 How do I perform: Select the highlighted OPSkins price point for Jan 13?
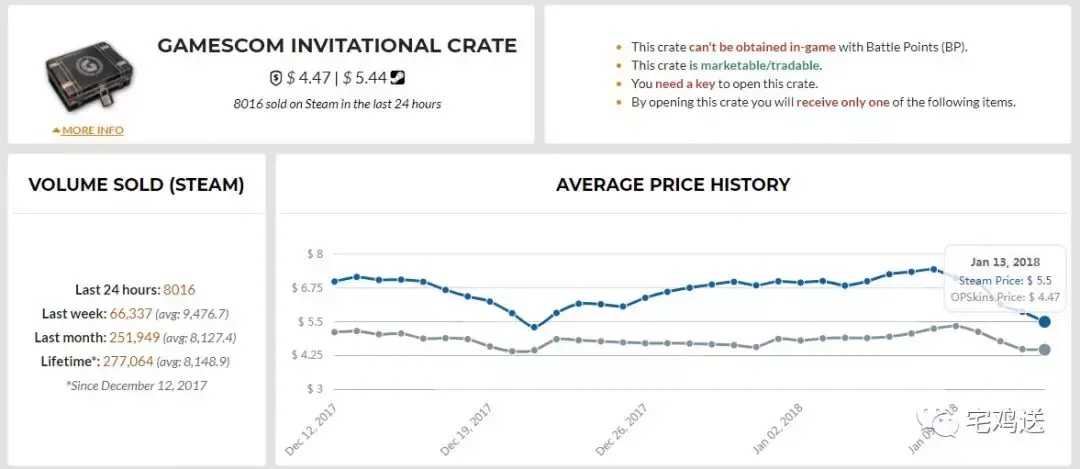1044,349
